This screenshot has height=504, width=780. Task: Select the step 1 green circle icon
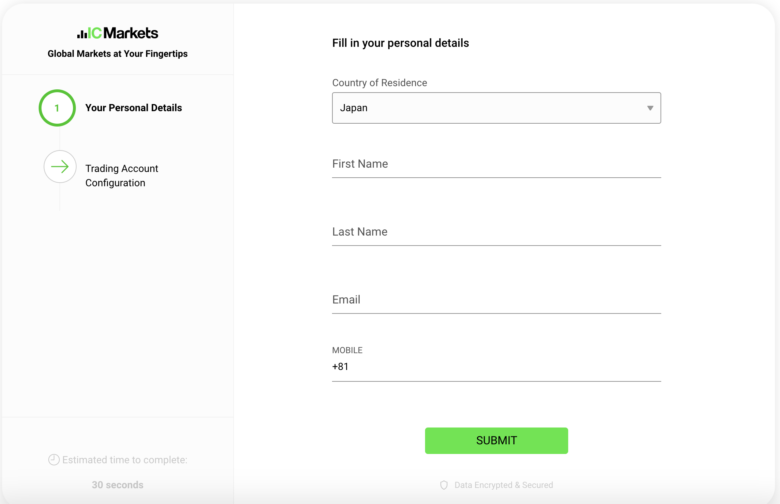[57, 108]
